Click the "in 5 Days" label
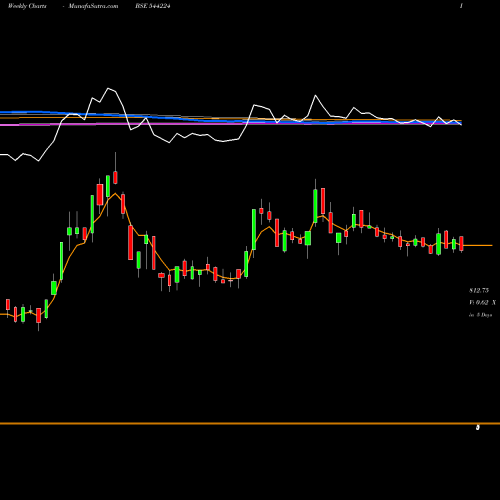The height and width of the screenshot is (500, 500). pos(480,315)
